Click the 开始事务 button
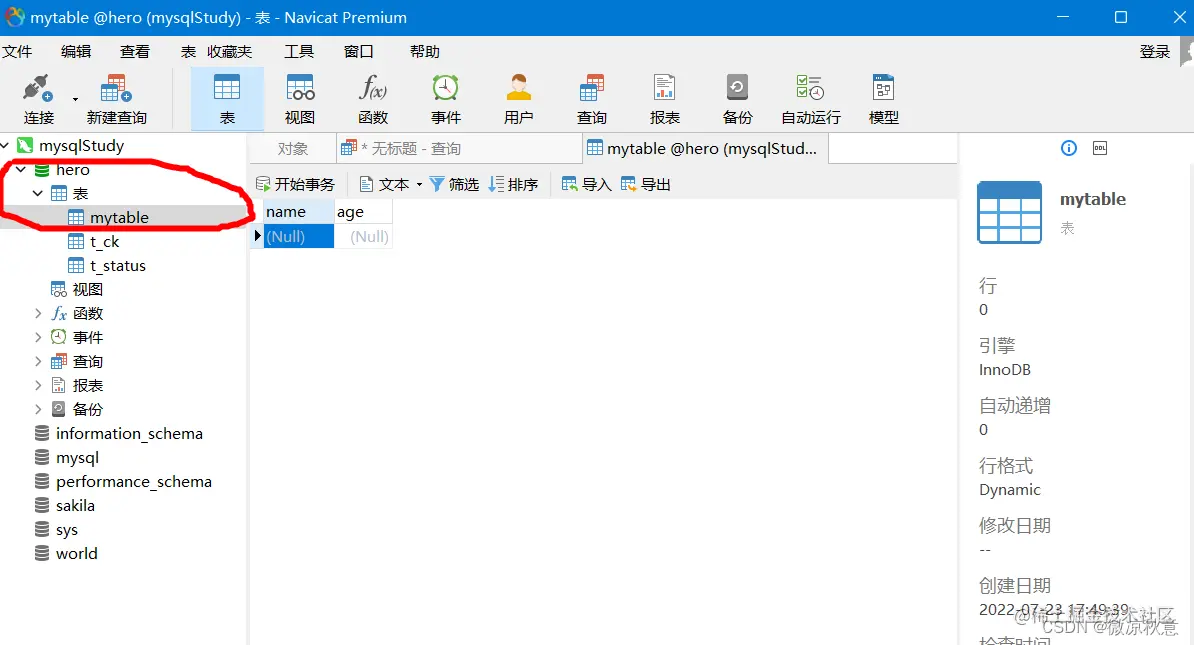This screenshot has height=645, width=1194. [x=296, y=183]
